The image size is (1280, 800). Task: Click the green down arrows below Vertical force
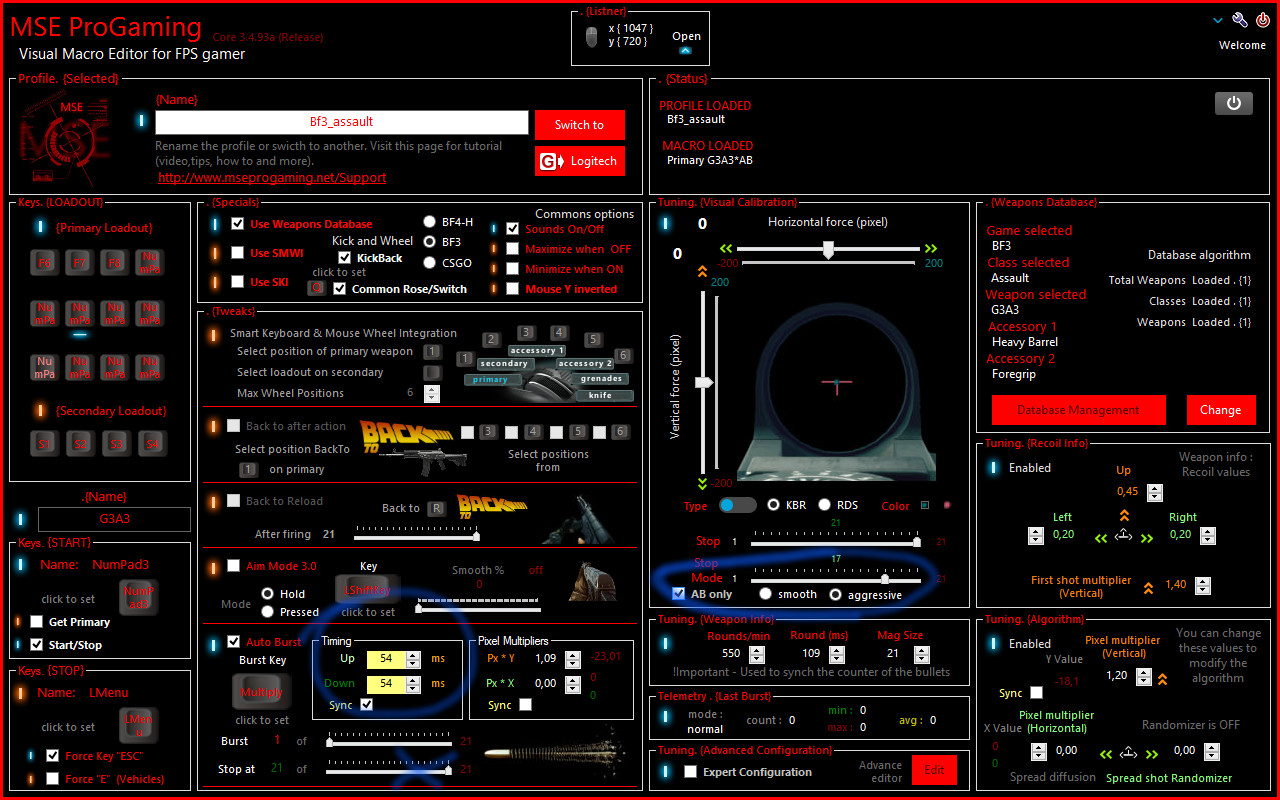(x=701, y=482)
